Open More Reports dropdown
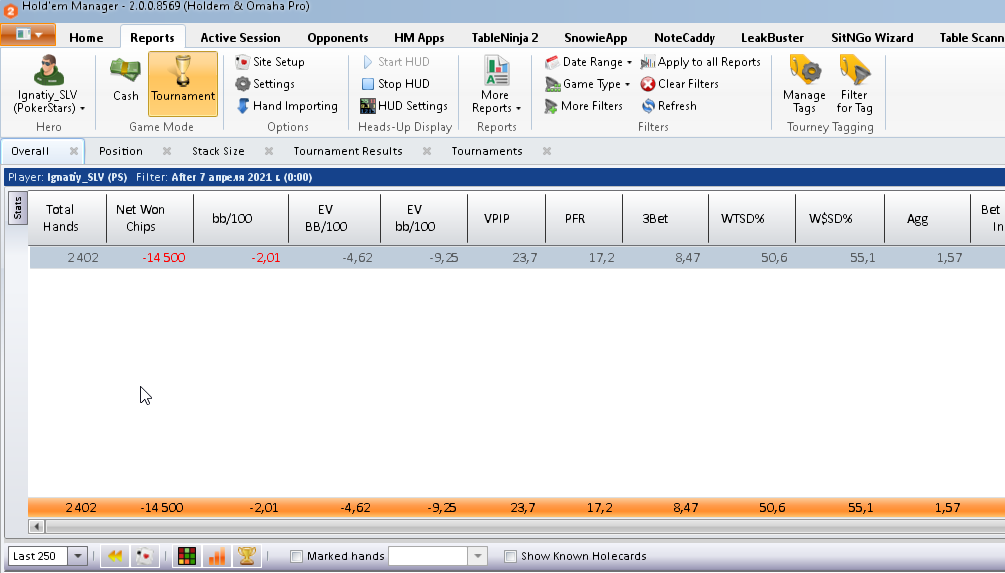 coord(496,85)
